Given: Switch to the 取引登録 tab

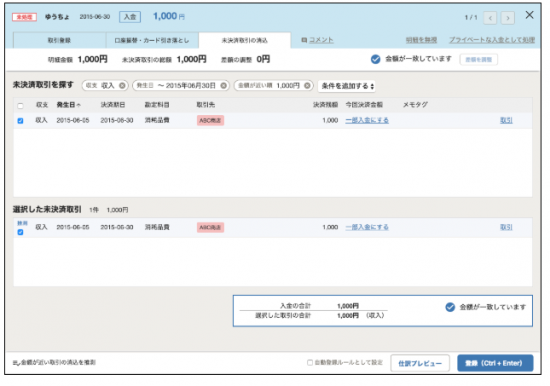Looking at the screenshot, I should coord(59,40).
